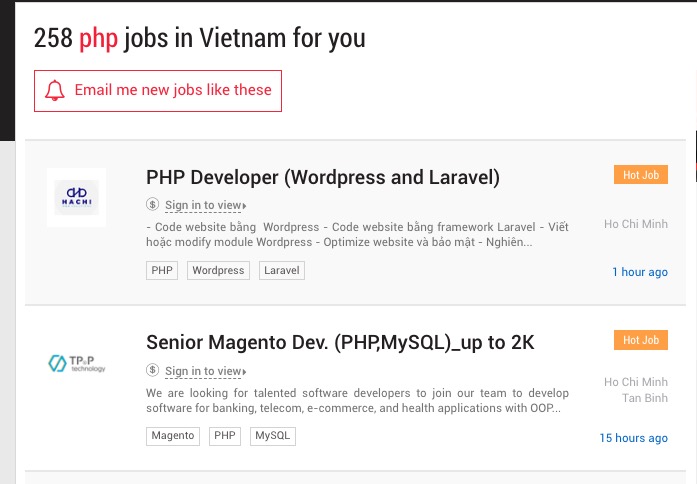Click the 15 hours ago timestamp

click(633, 438)
